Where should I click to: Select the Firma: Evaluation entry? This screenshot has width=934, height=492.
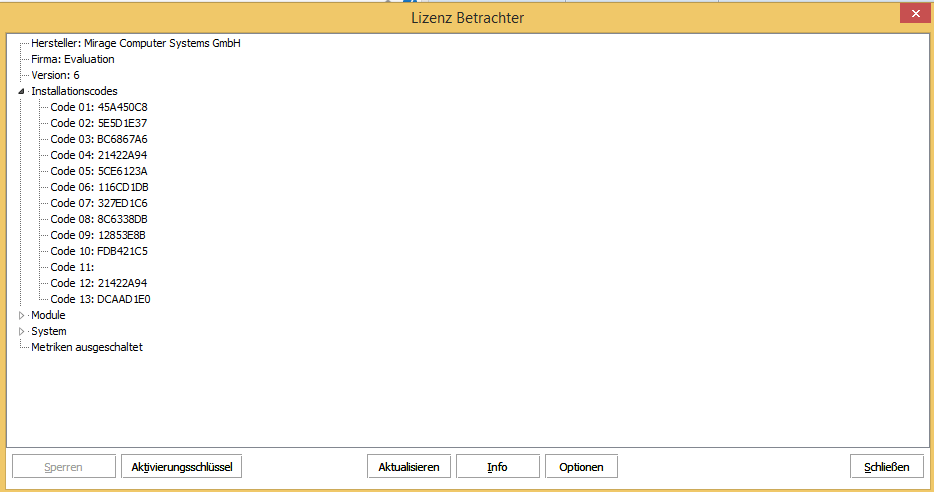tap(72, 59)
